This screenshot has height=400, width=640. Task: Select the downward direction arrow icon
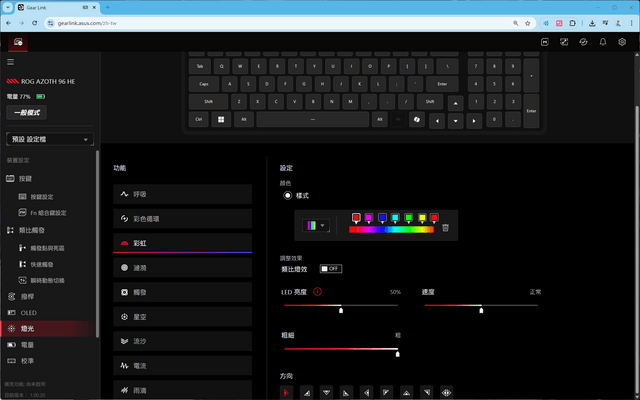coord(326,393)
